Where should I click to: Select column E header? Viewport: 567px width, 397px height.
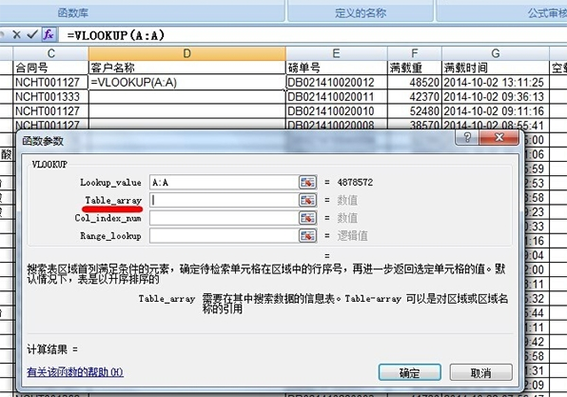point(336,54)
